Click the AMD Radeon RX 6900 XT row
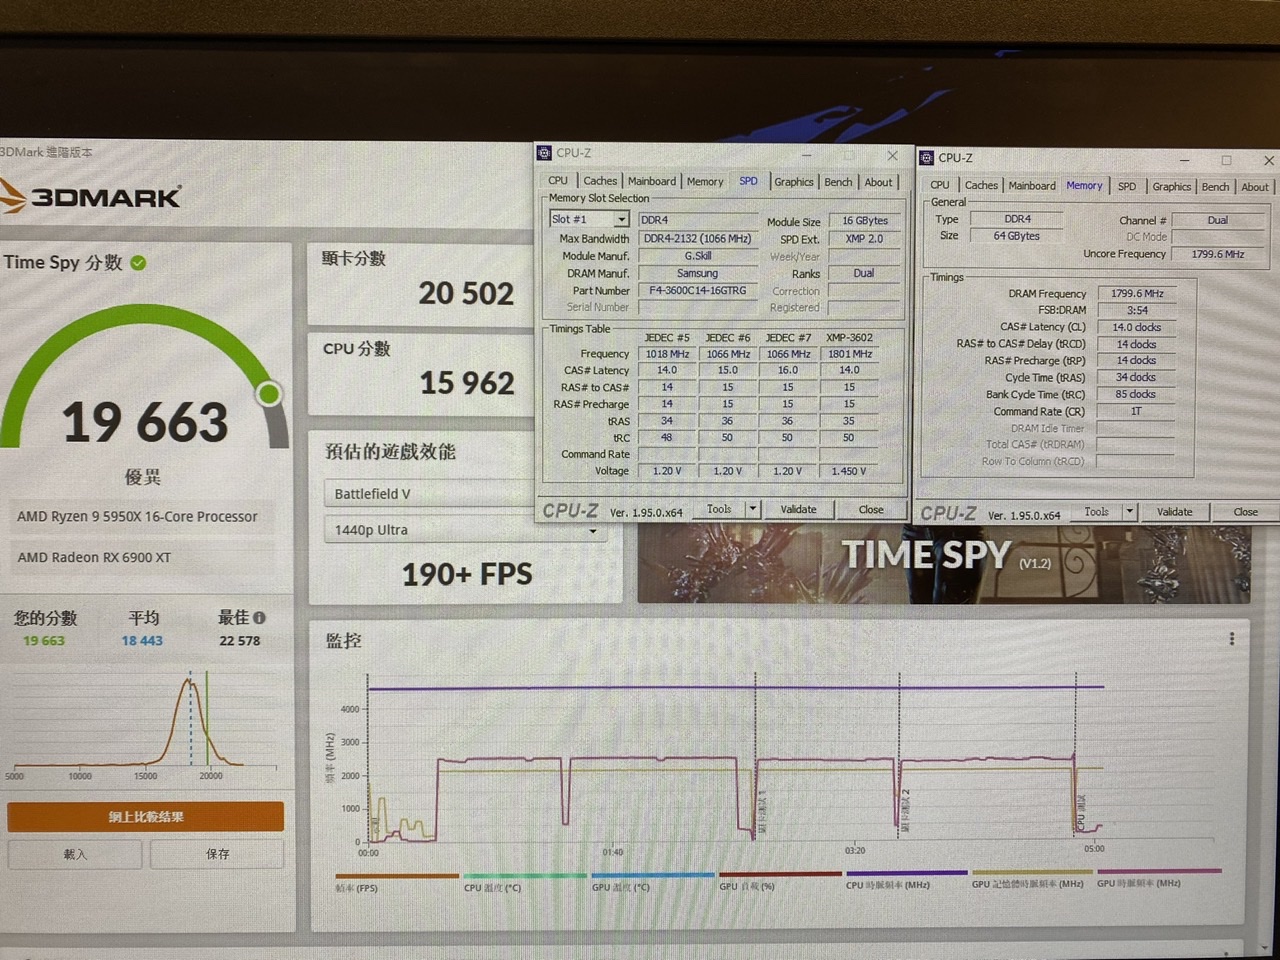This screenshot has width=1280, height=960. (140, 557)
